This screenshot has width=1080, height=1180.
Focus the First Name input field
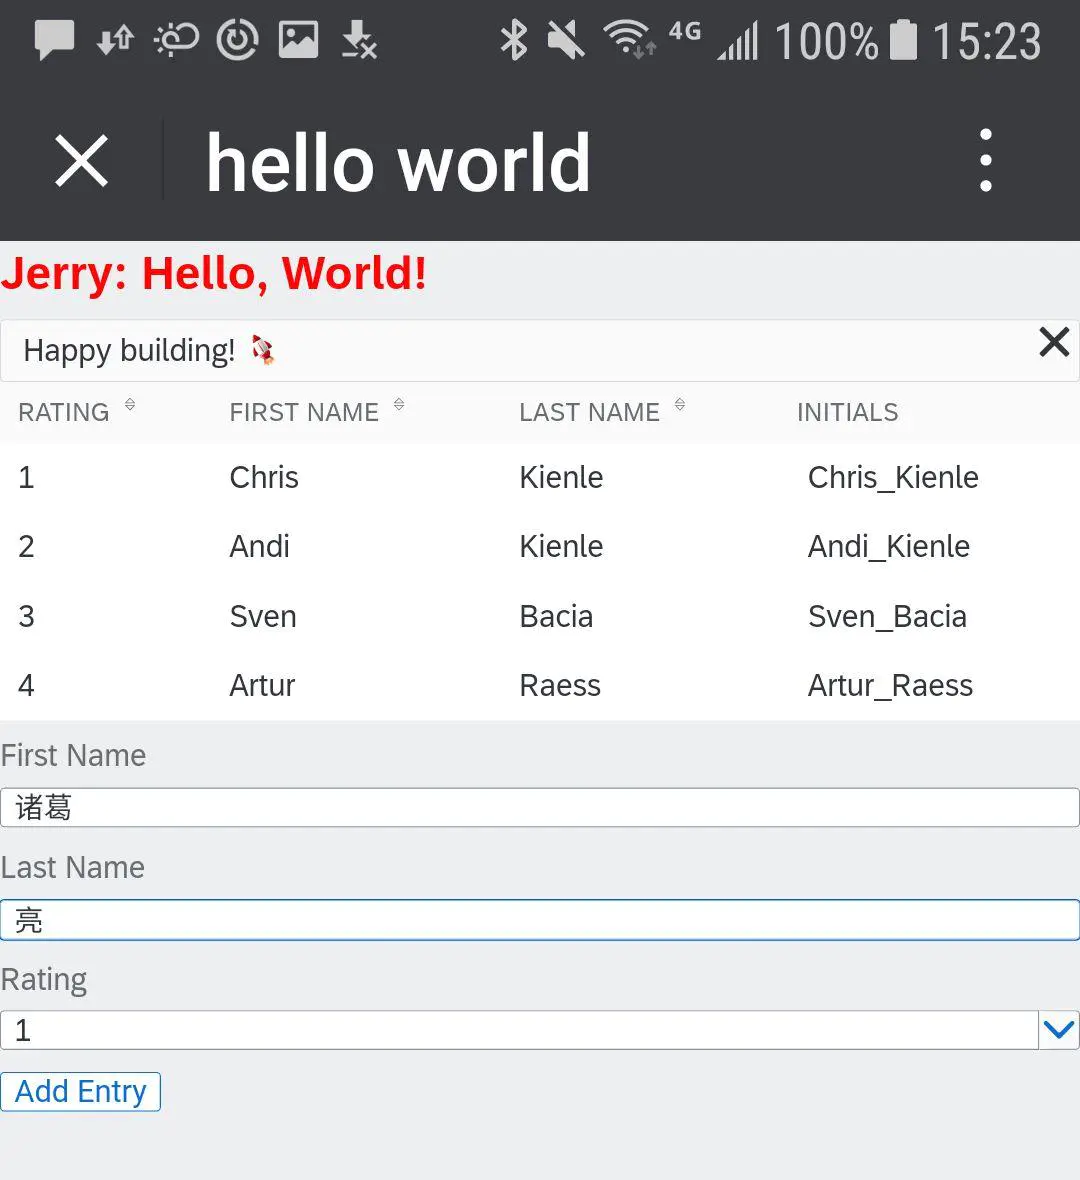point(540,808)
